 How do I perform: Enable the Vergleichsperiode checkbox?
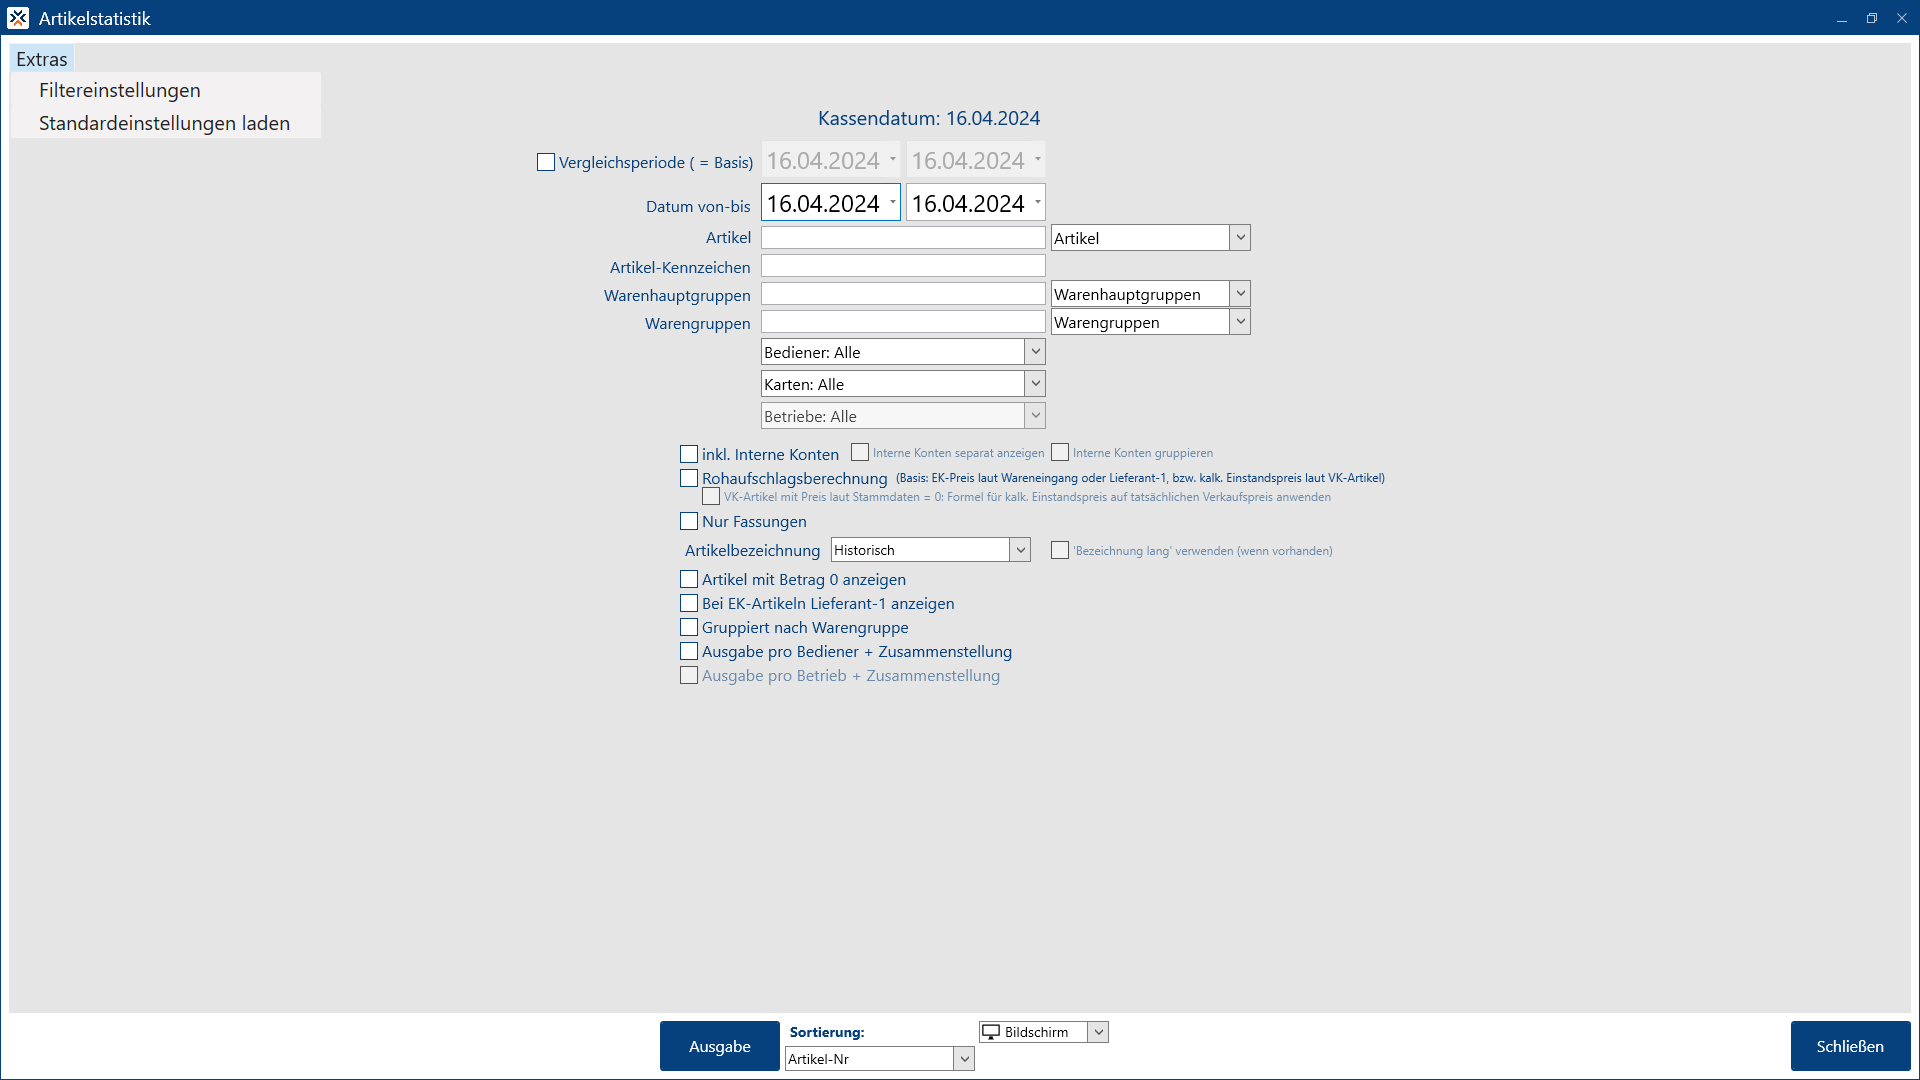click(546, 162)
